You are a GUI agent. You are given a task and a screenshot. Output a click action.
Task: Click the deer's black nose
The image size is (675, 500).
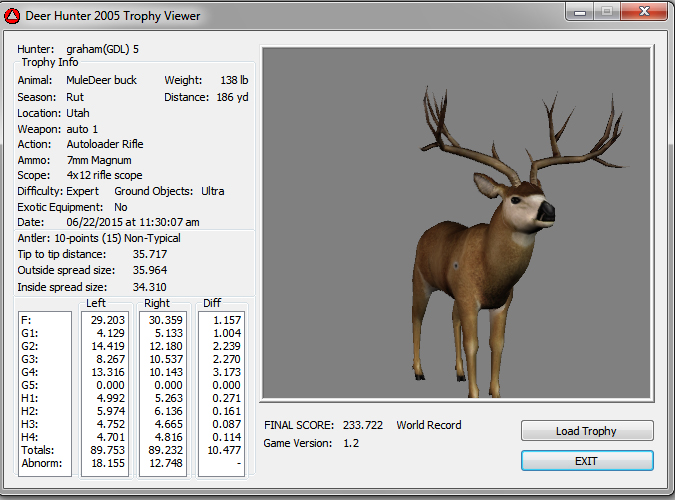(546, 212)
